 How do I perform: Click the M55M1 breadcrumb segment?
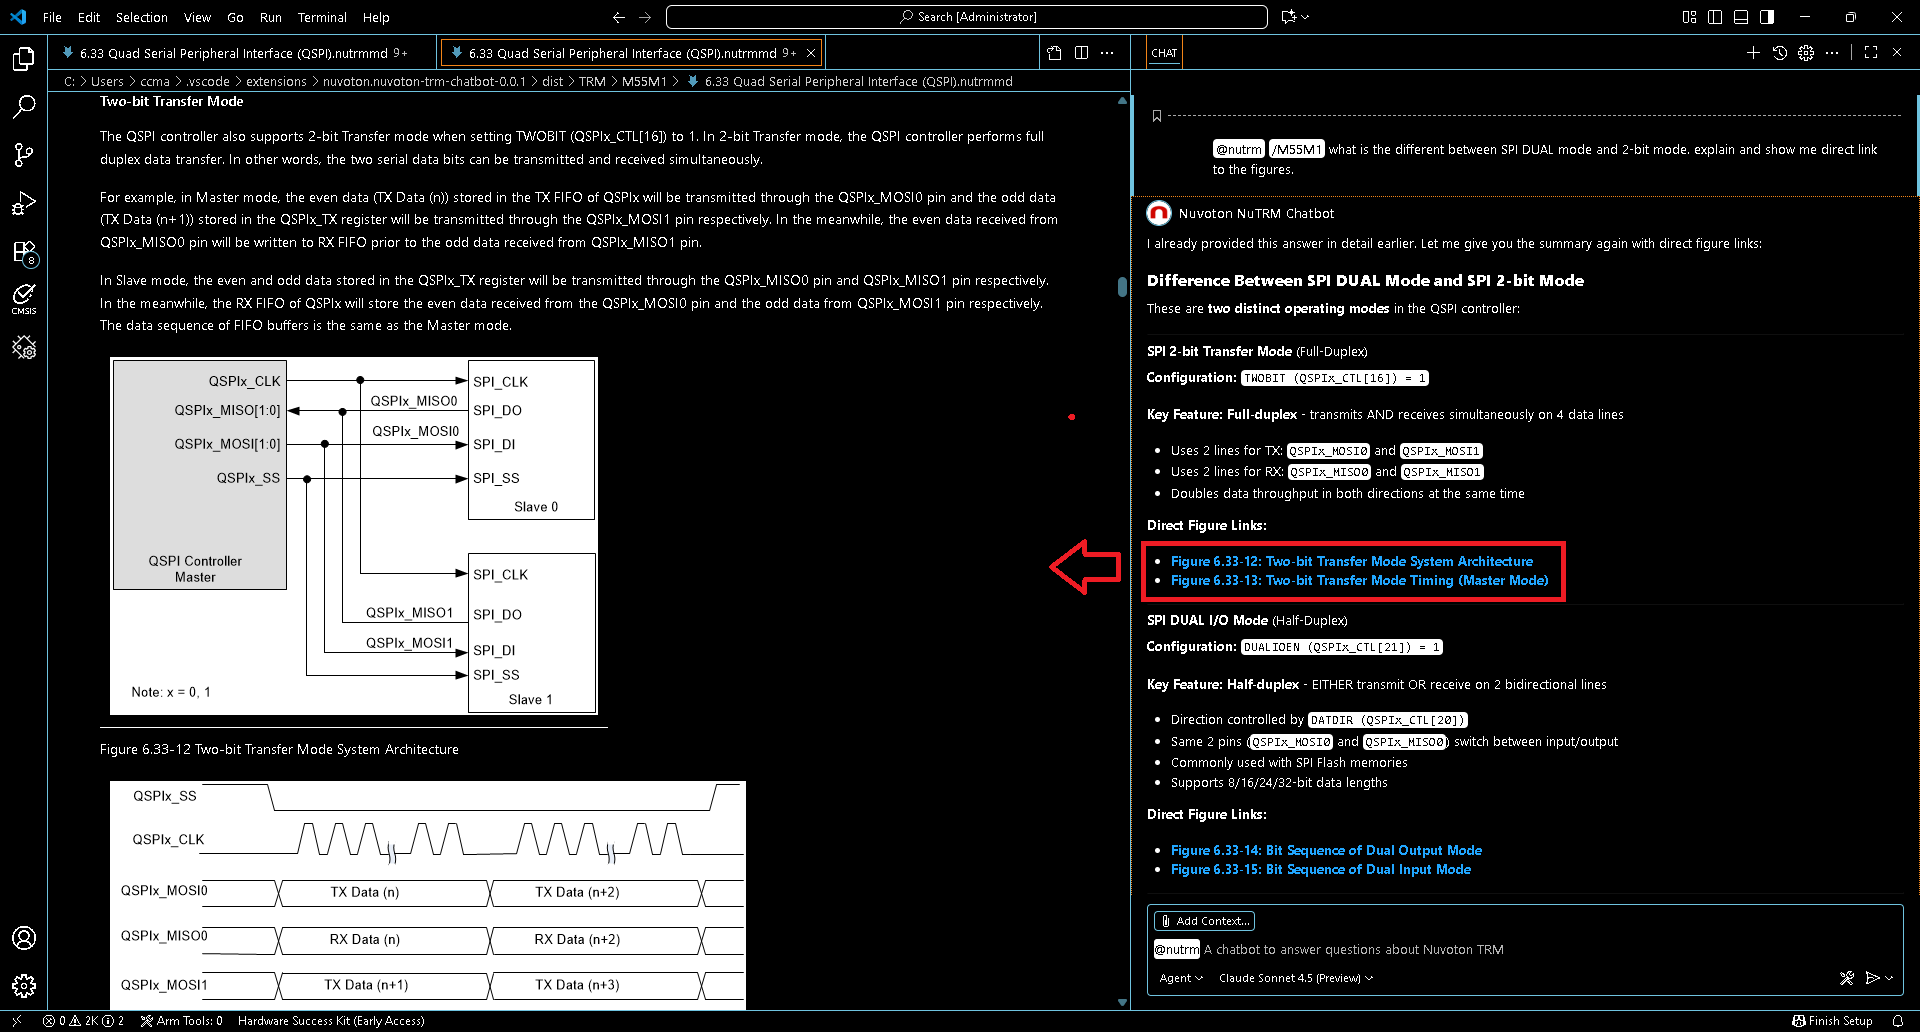644,82
